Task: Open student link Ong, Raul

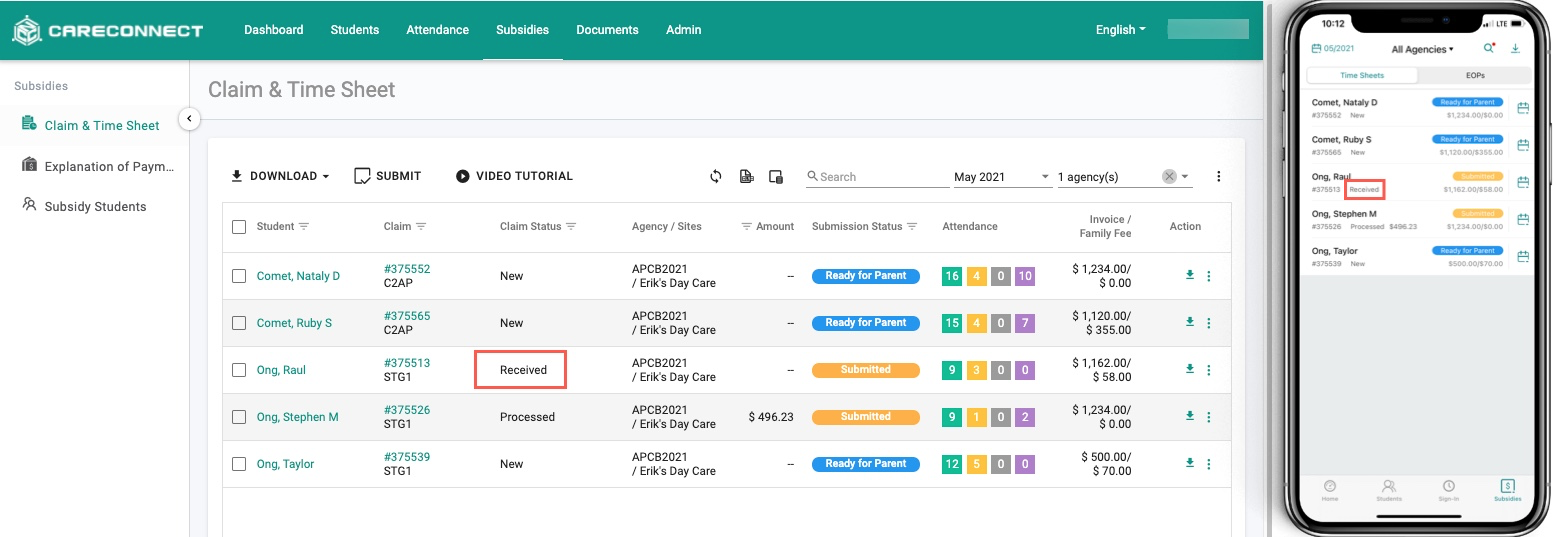Action: (281, 370)
